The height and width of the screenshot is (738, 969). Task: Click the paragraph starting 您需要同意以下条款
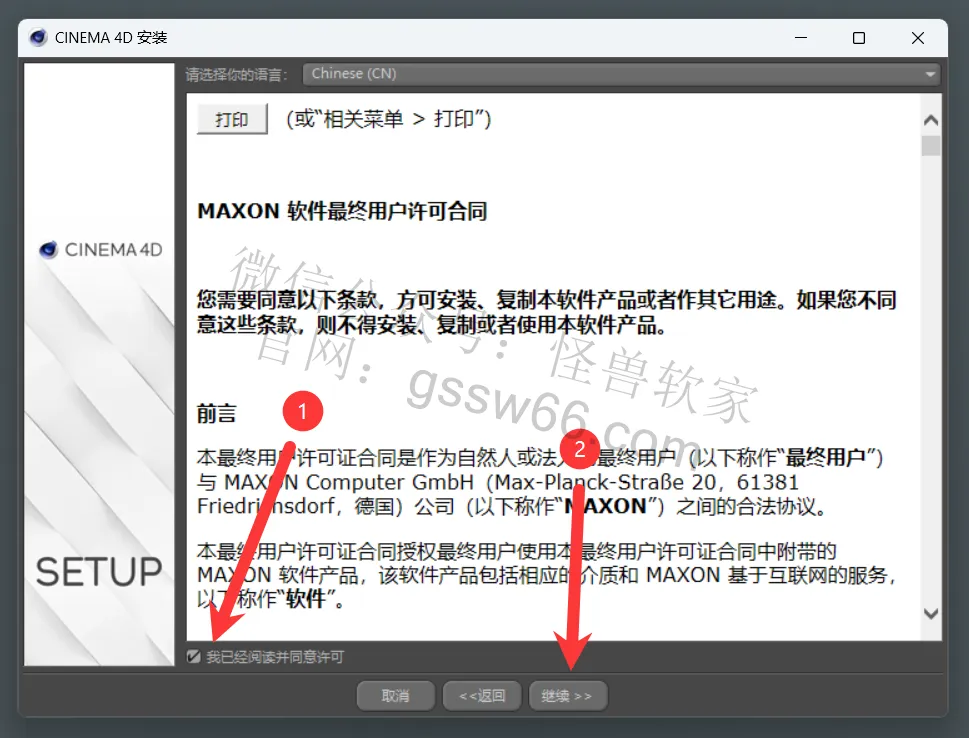point(546,312)
